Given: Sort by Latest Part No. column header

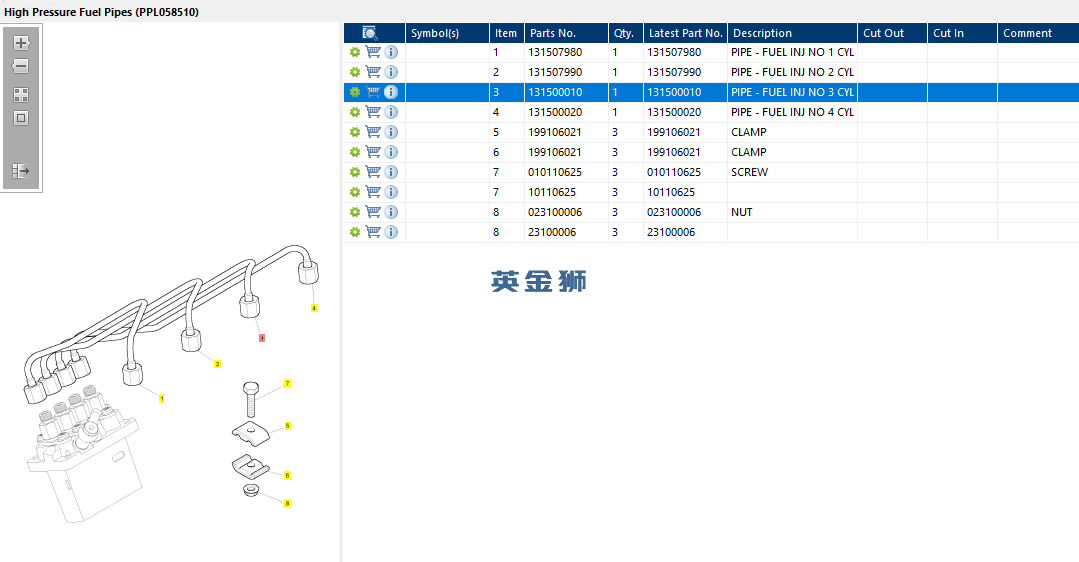Looking at the screenshot, I should [685, 33].
